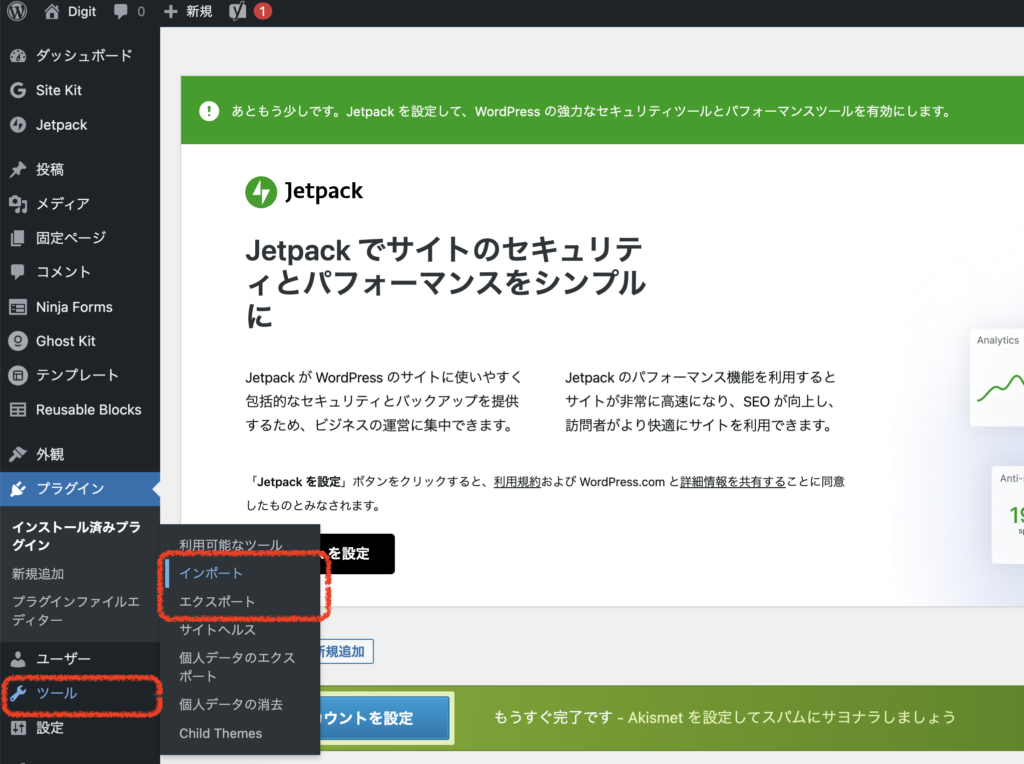Click the home icon beside Digit
This screenshot has width=1024, height=764.
[x=52, y=11]
